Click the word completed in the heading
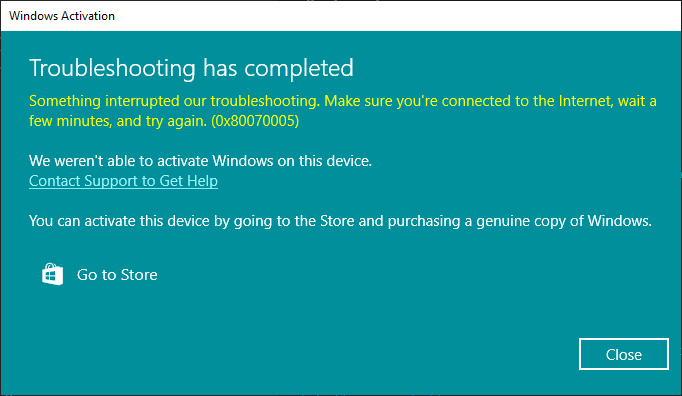Viewport: 682px width, 396px height. pyautogui.click(x=299, y=68)
